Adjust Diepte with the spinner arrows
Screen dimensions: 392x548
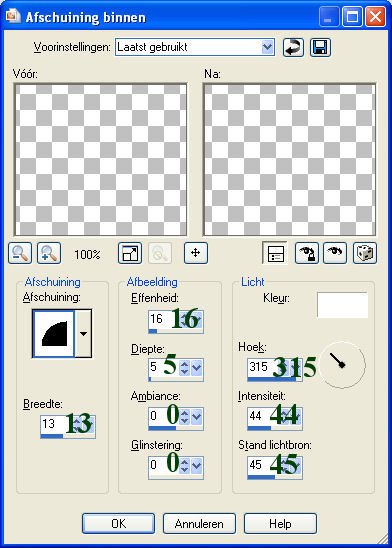click(184, 368)
